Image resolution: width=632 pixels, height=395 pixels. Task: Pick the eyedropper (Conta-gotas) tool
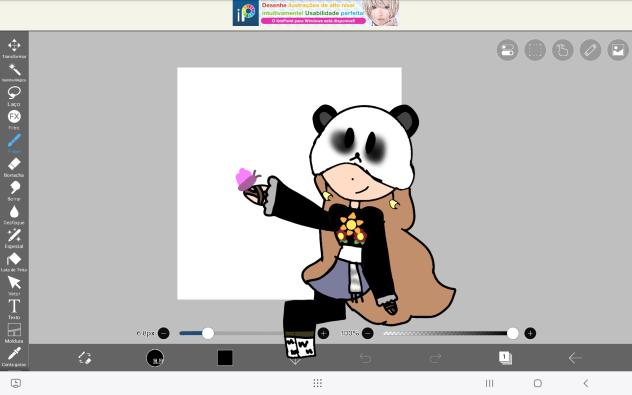click(14, 357)
